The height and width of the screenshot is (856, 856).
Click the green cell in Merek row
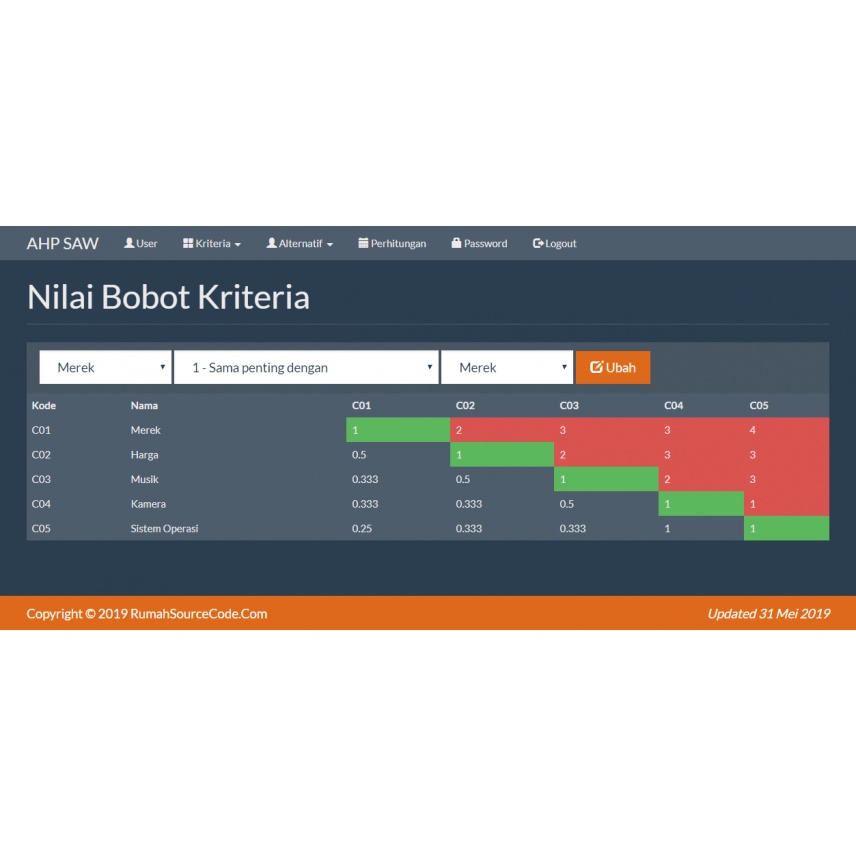(x=398, y=430)
